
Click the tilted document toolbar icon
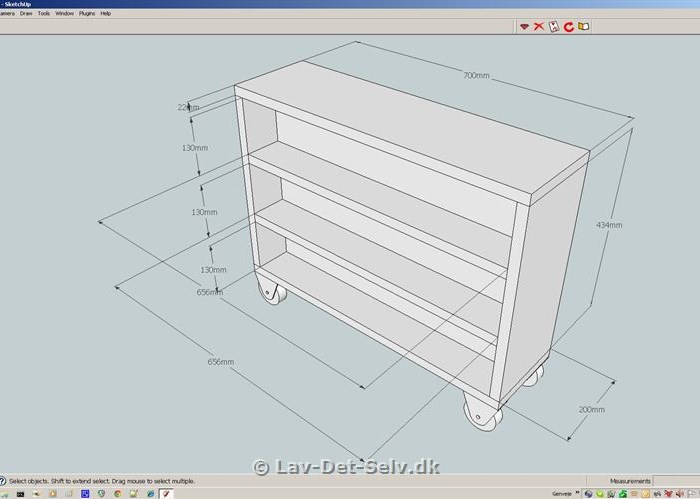tap(554, 26)
